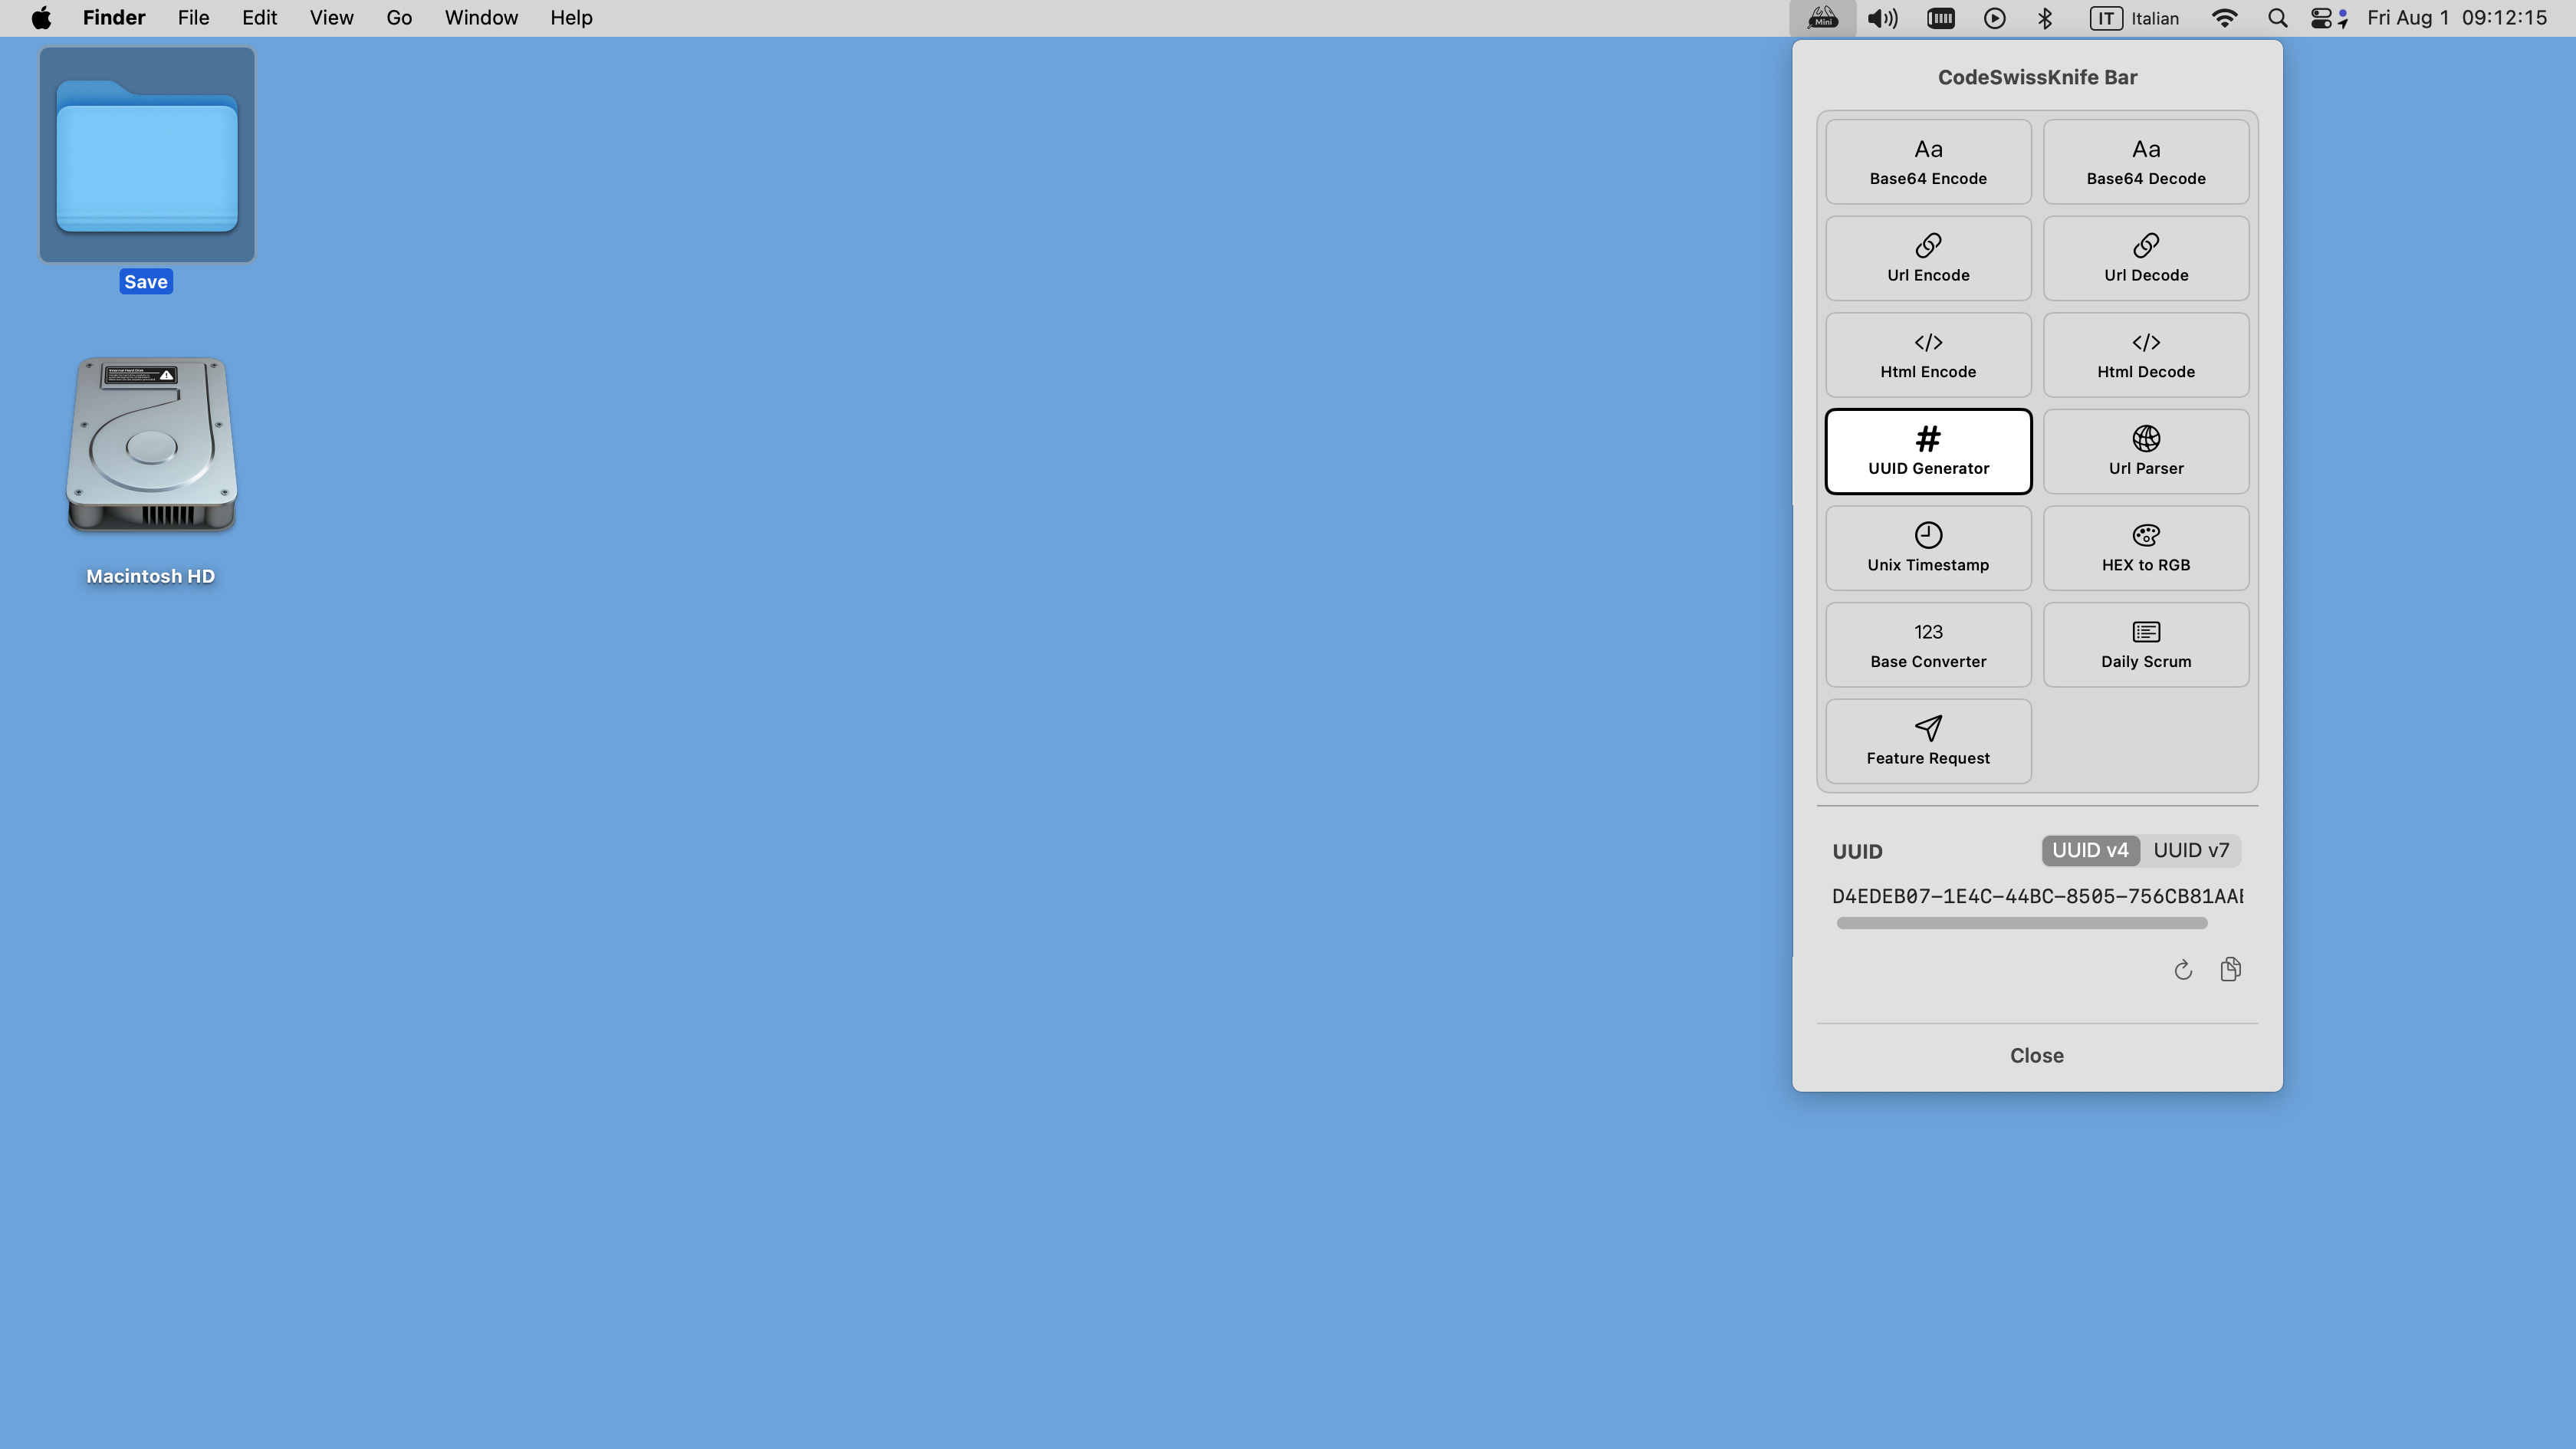Open the Finder menu

(114, 18)
